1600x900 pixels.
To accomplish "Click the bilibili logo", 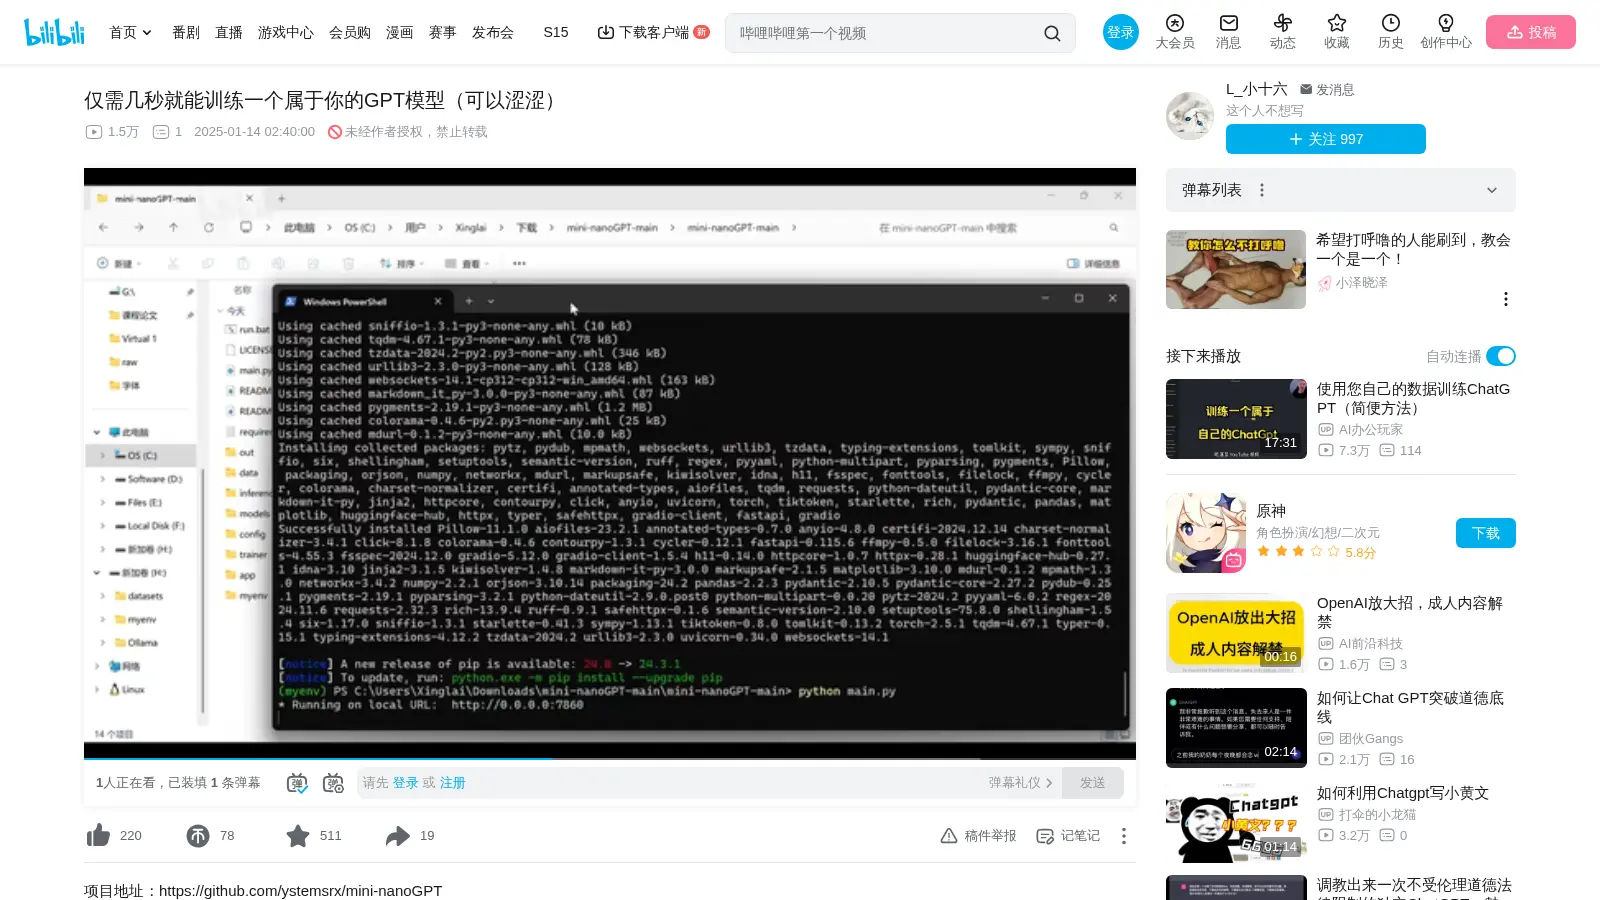I will (55, 32).
